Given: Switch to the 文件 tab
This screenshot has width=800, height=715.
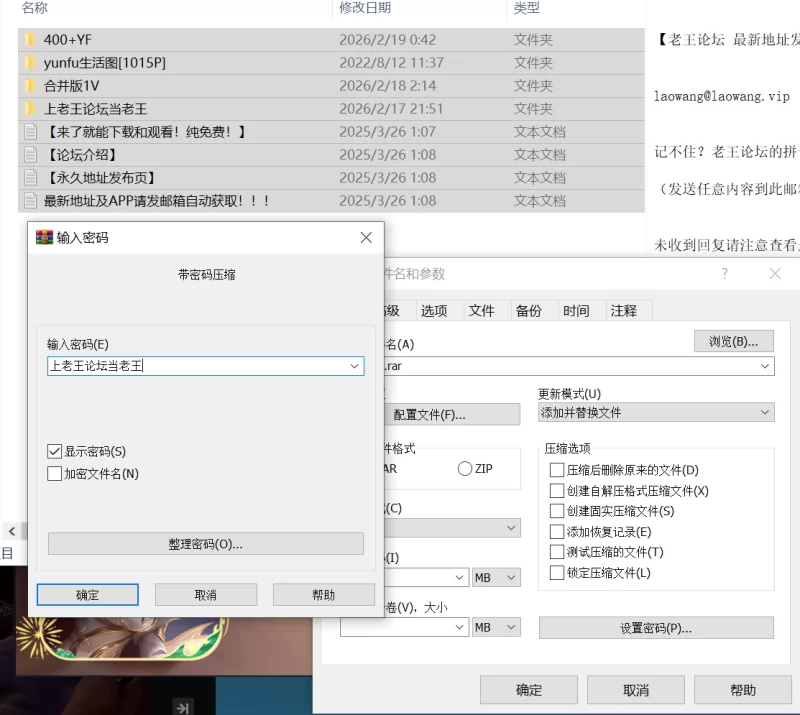Looking at the screenshot, I should [x=481, y=310].
